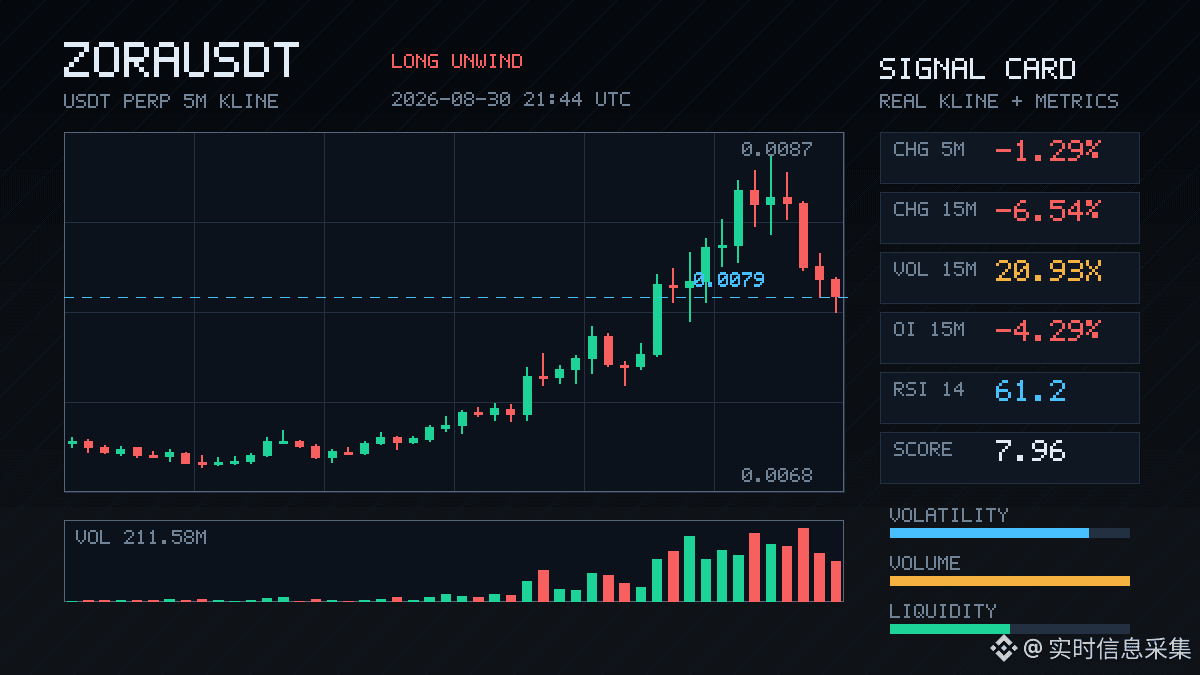Screen dimensions: 1200x675
Task: Click the 2026-08-30 21:44 UTC timestamp
Action: (511, 99)
